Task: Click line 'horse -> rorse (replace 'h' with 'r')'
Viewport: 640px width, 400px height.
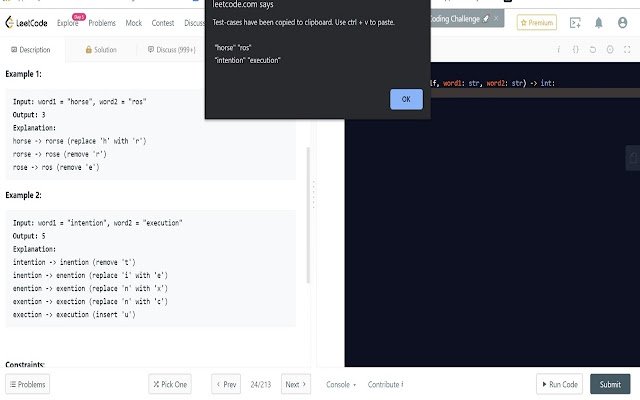Action: 79,141
